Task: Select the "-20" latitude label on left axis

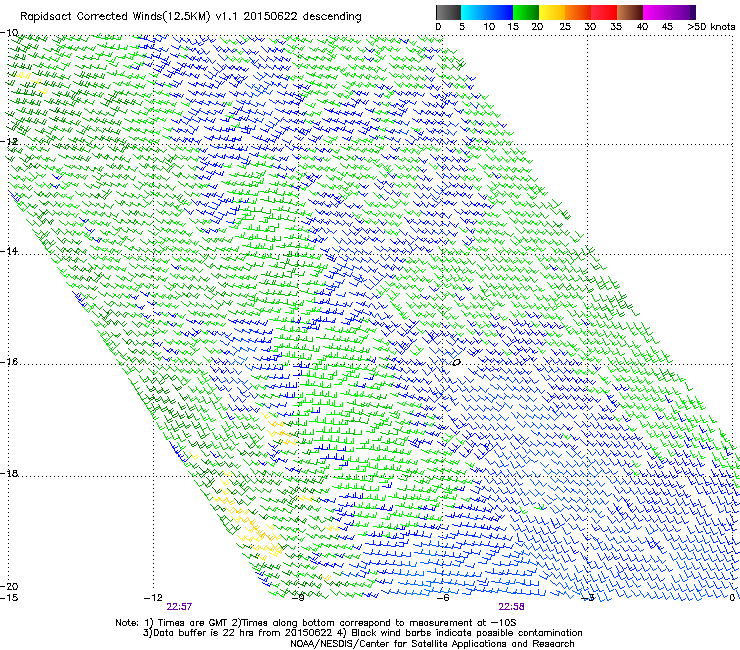Action: click(x=9, y=586)
